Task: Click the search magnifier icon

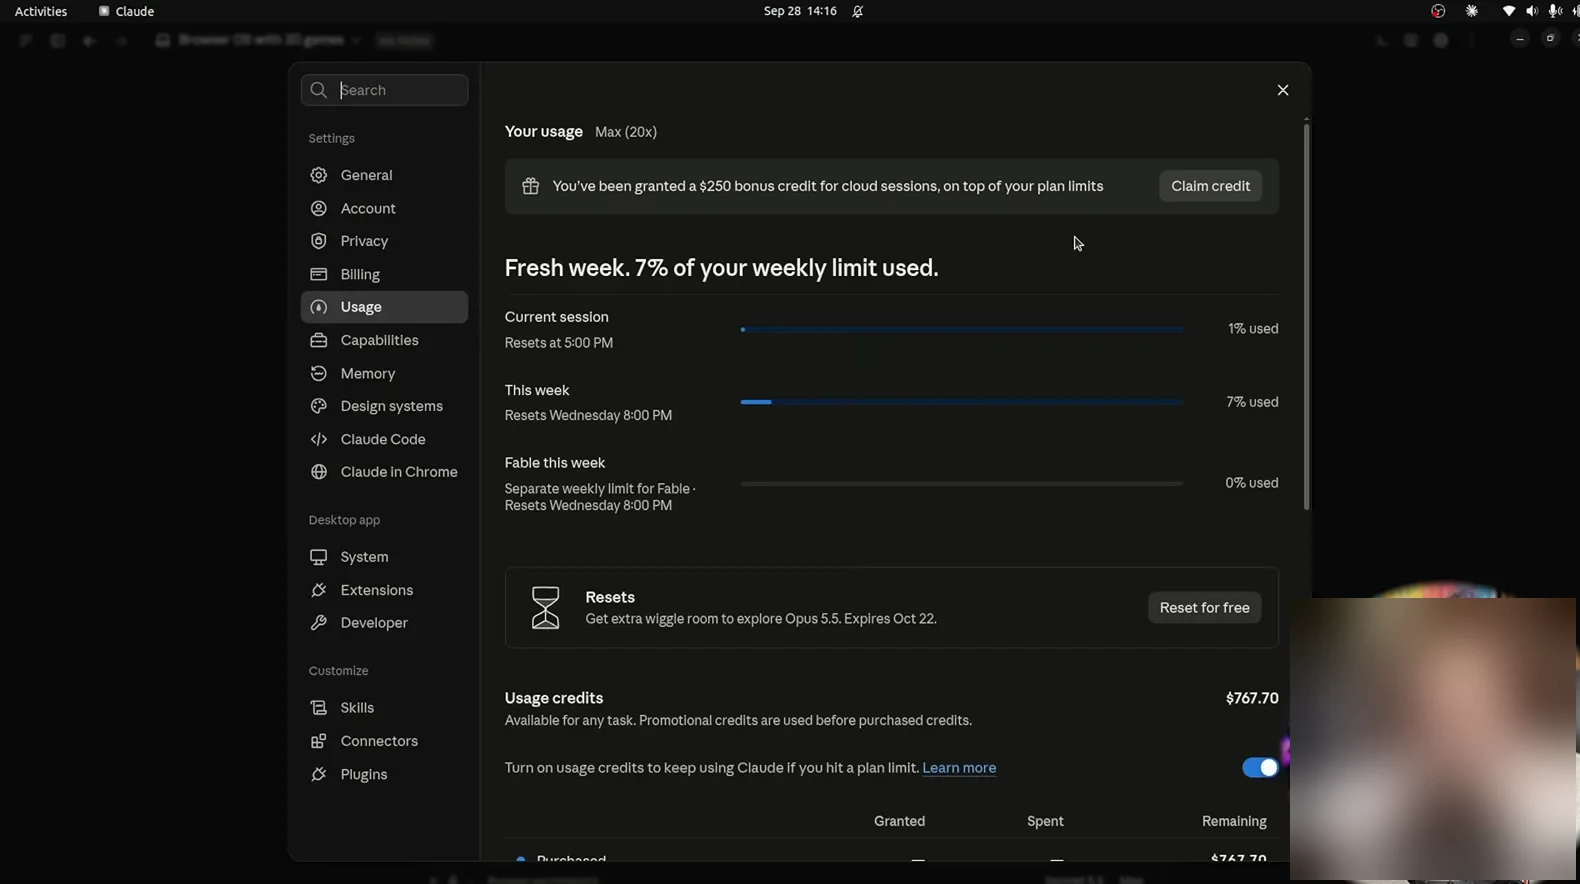Action: point(319,90)
